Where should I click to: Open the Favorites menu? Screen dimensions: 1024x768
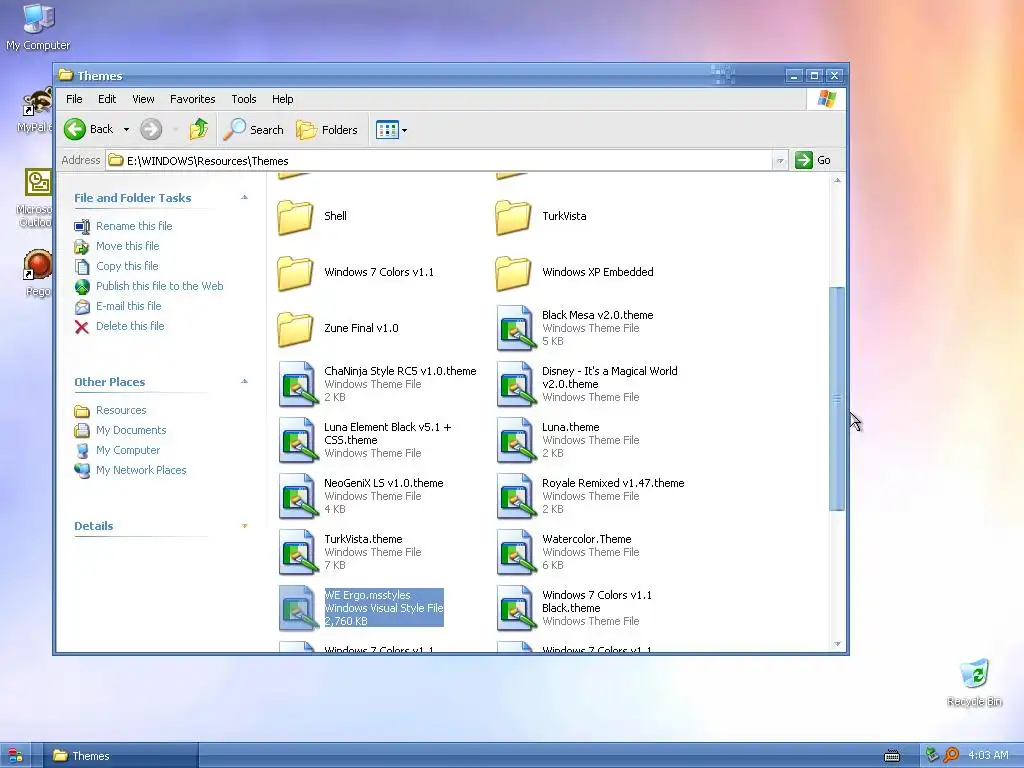tap(193, 99)
